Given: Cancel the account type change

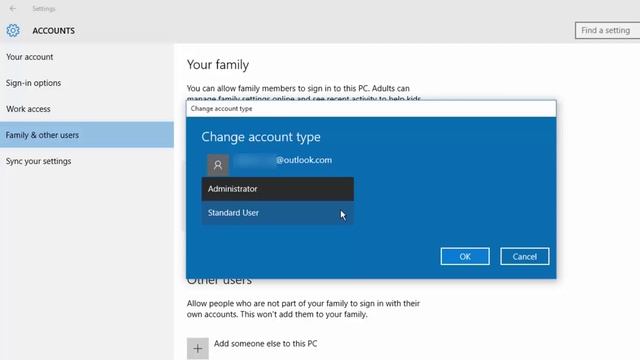Looking at the screenshot, I should 524,256.
